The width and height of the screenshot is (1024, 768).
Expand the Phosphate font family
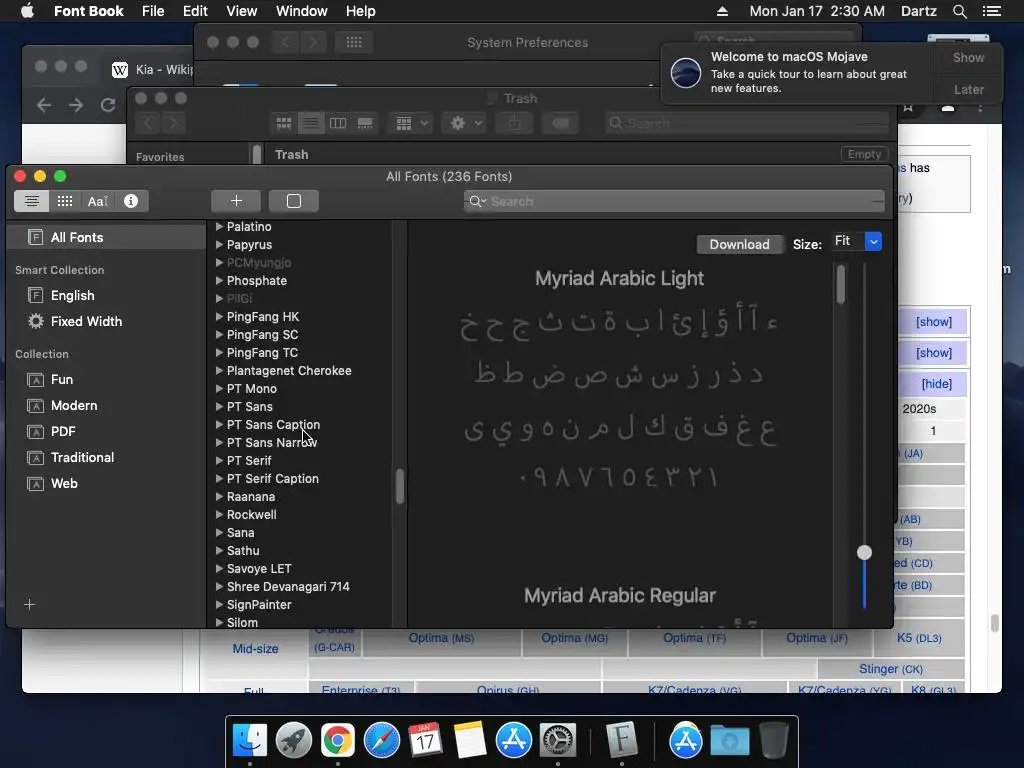point(219,281)
